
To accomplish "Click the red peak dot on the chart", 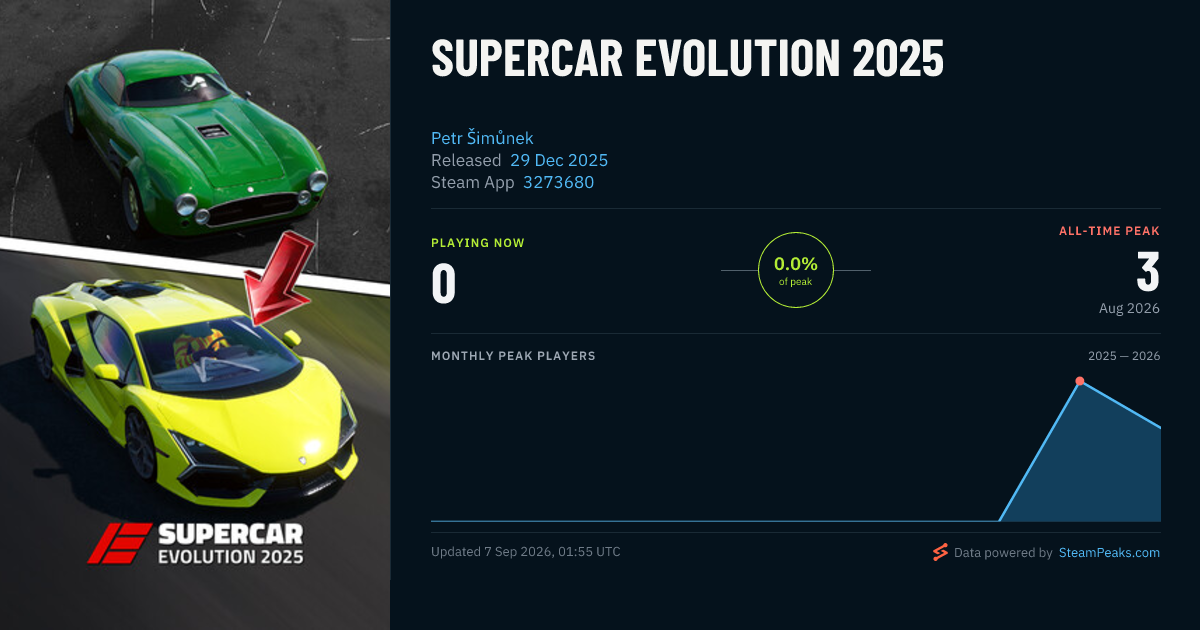I will coord(1079,381).
